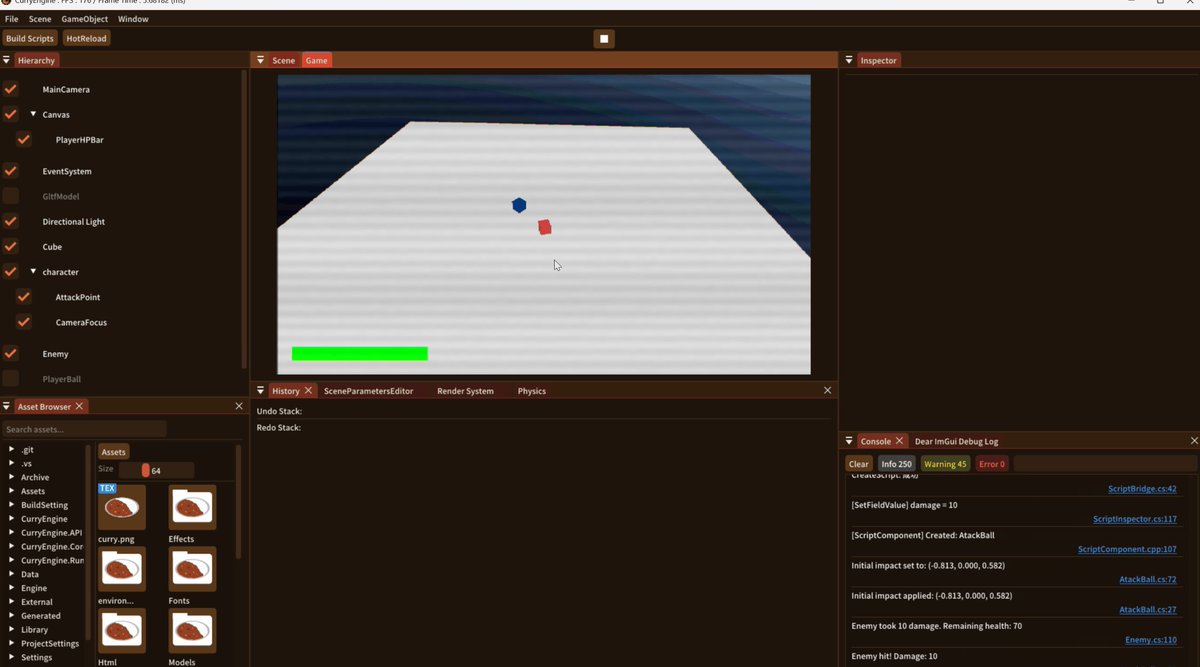1200x667 pixels.
Task: Toggle the Error 0 filter
Action: pyautogui.click(x=992, y=464)
